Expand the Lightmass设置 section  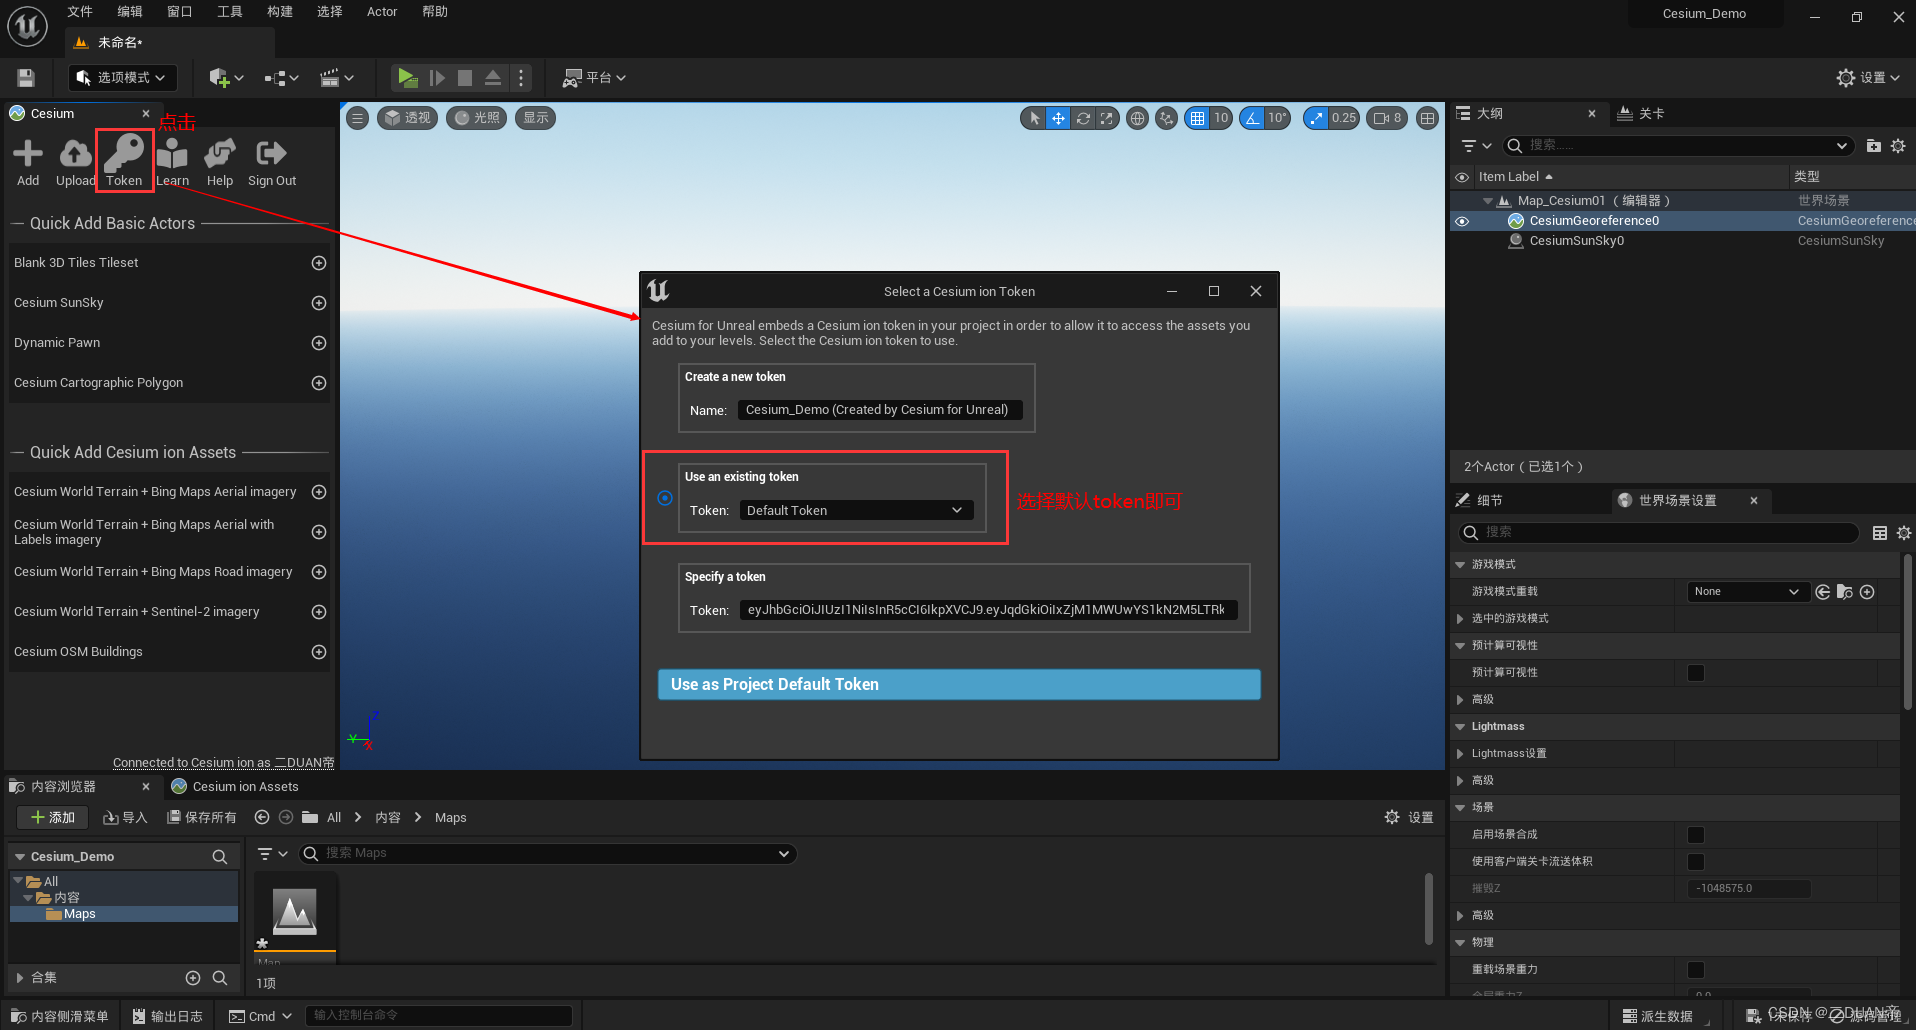click(x=1460, y=753)
